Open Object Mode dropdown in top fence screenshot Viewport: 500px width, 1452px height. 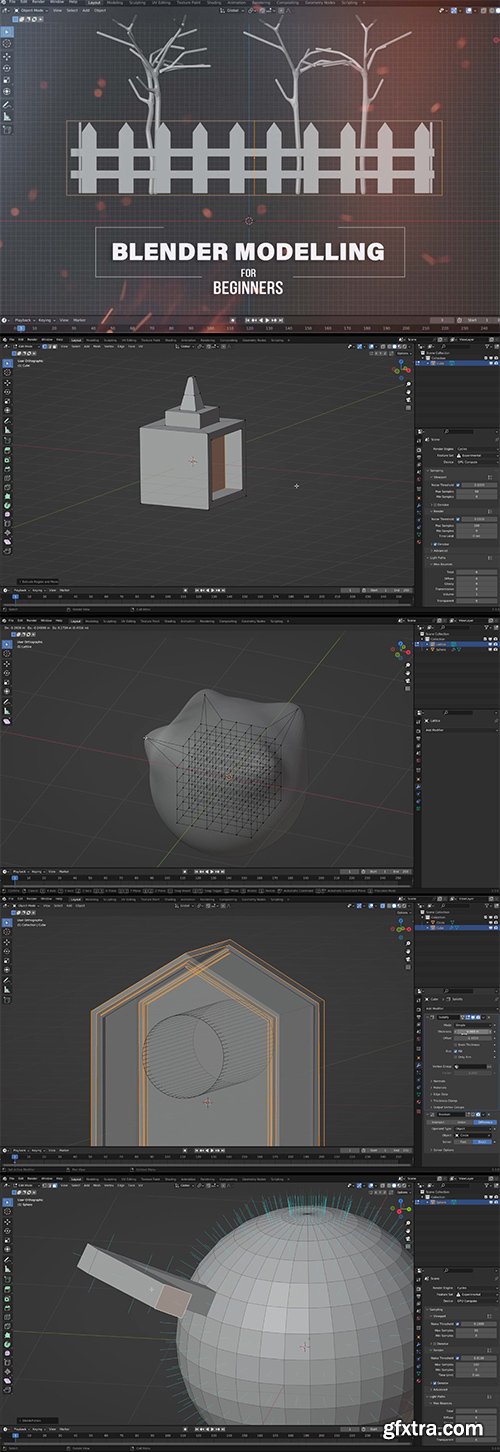[x=31, y=10]
